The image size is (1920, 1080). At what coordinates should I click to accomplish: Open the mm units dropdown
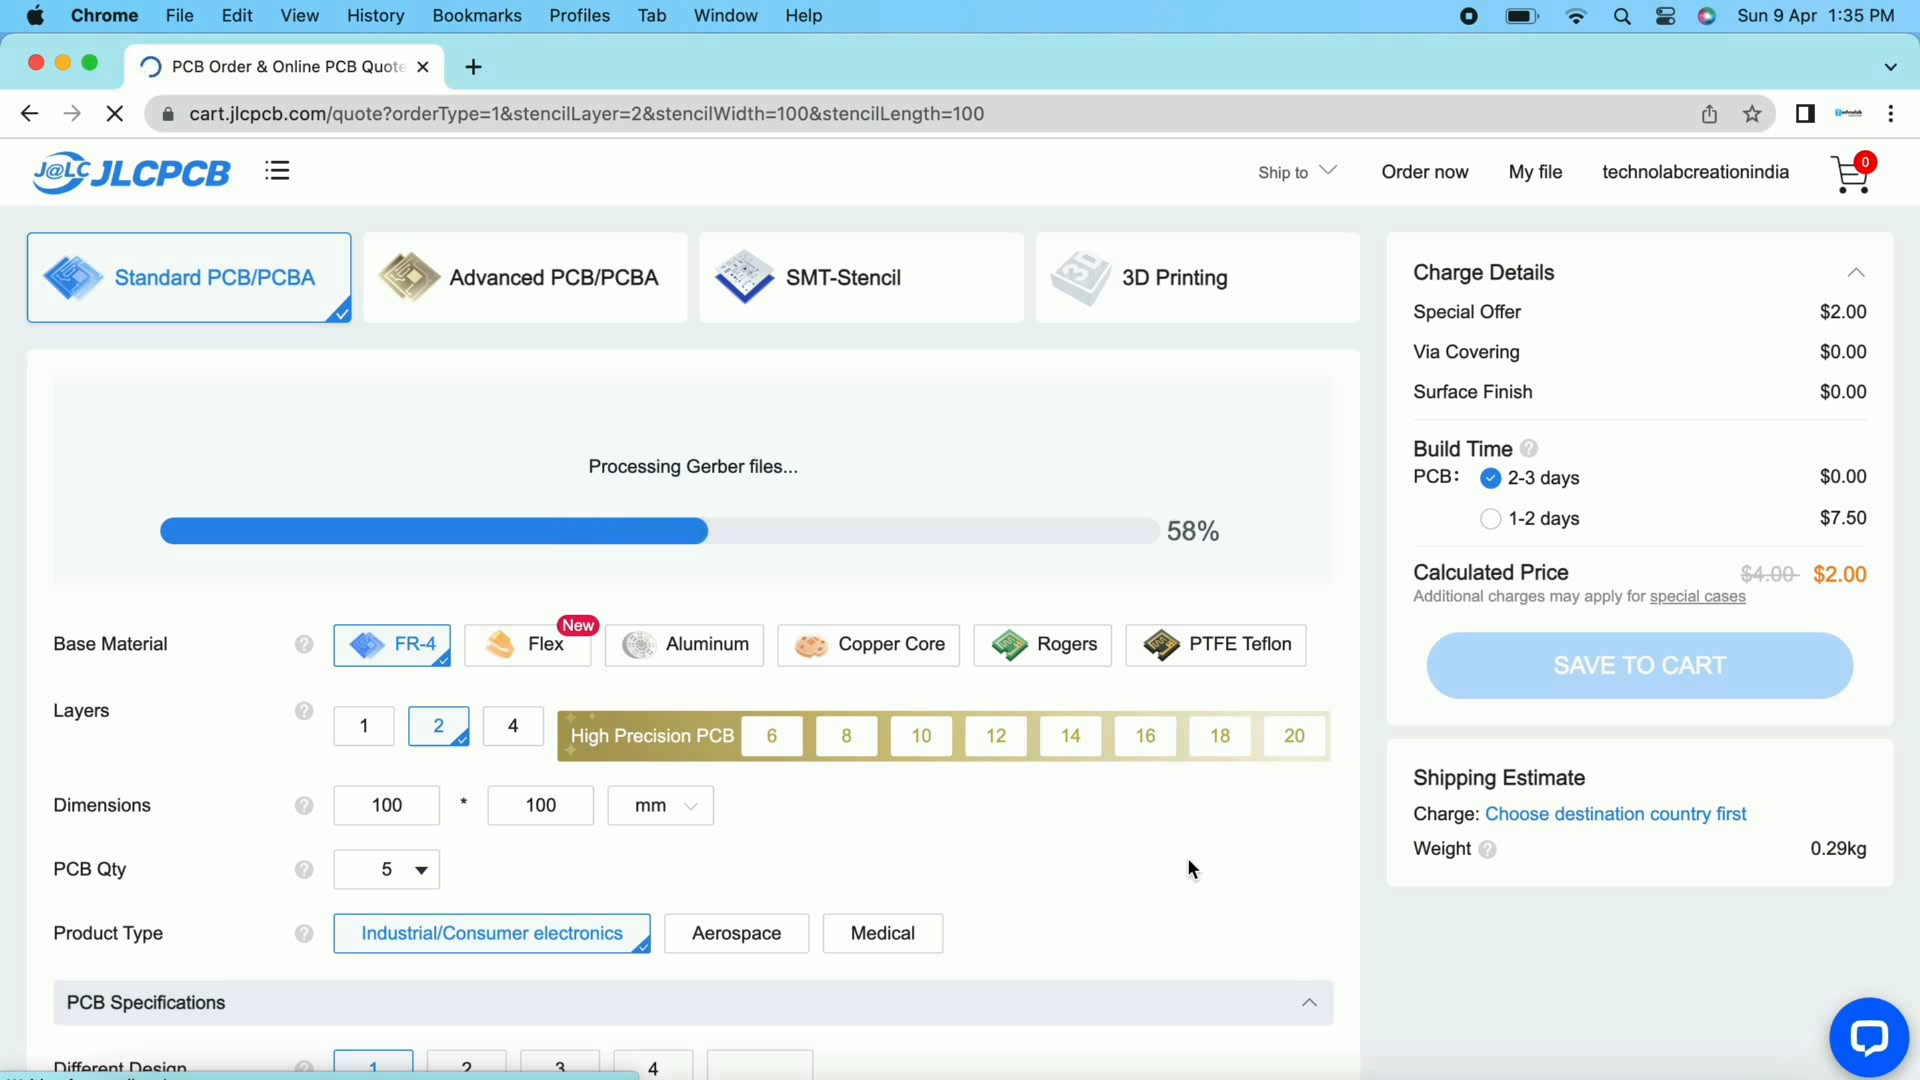pos(660,806)
